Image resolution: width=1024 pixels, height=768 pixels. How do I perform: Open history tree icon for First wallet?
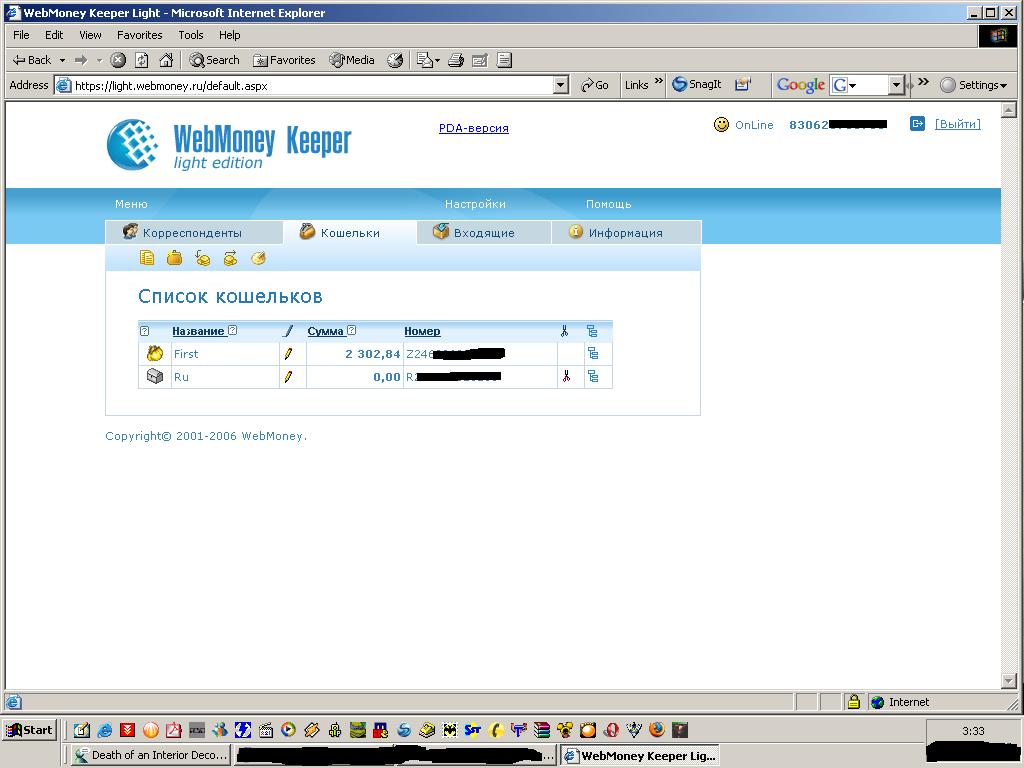click(x=593, y=353)
